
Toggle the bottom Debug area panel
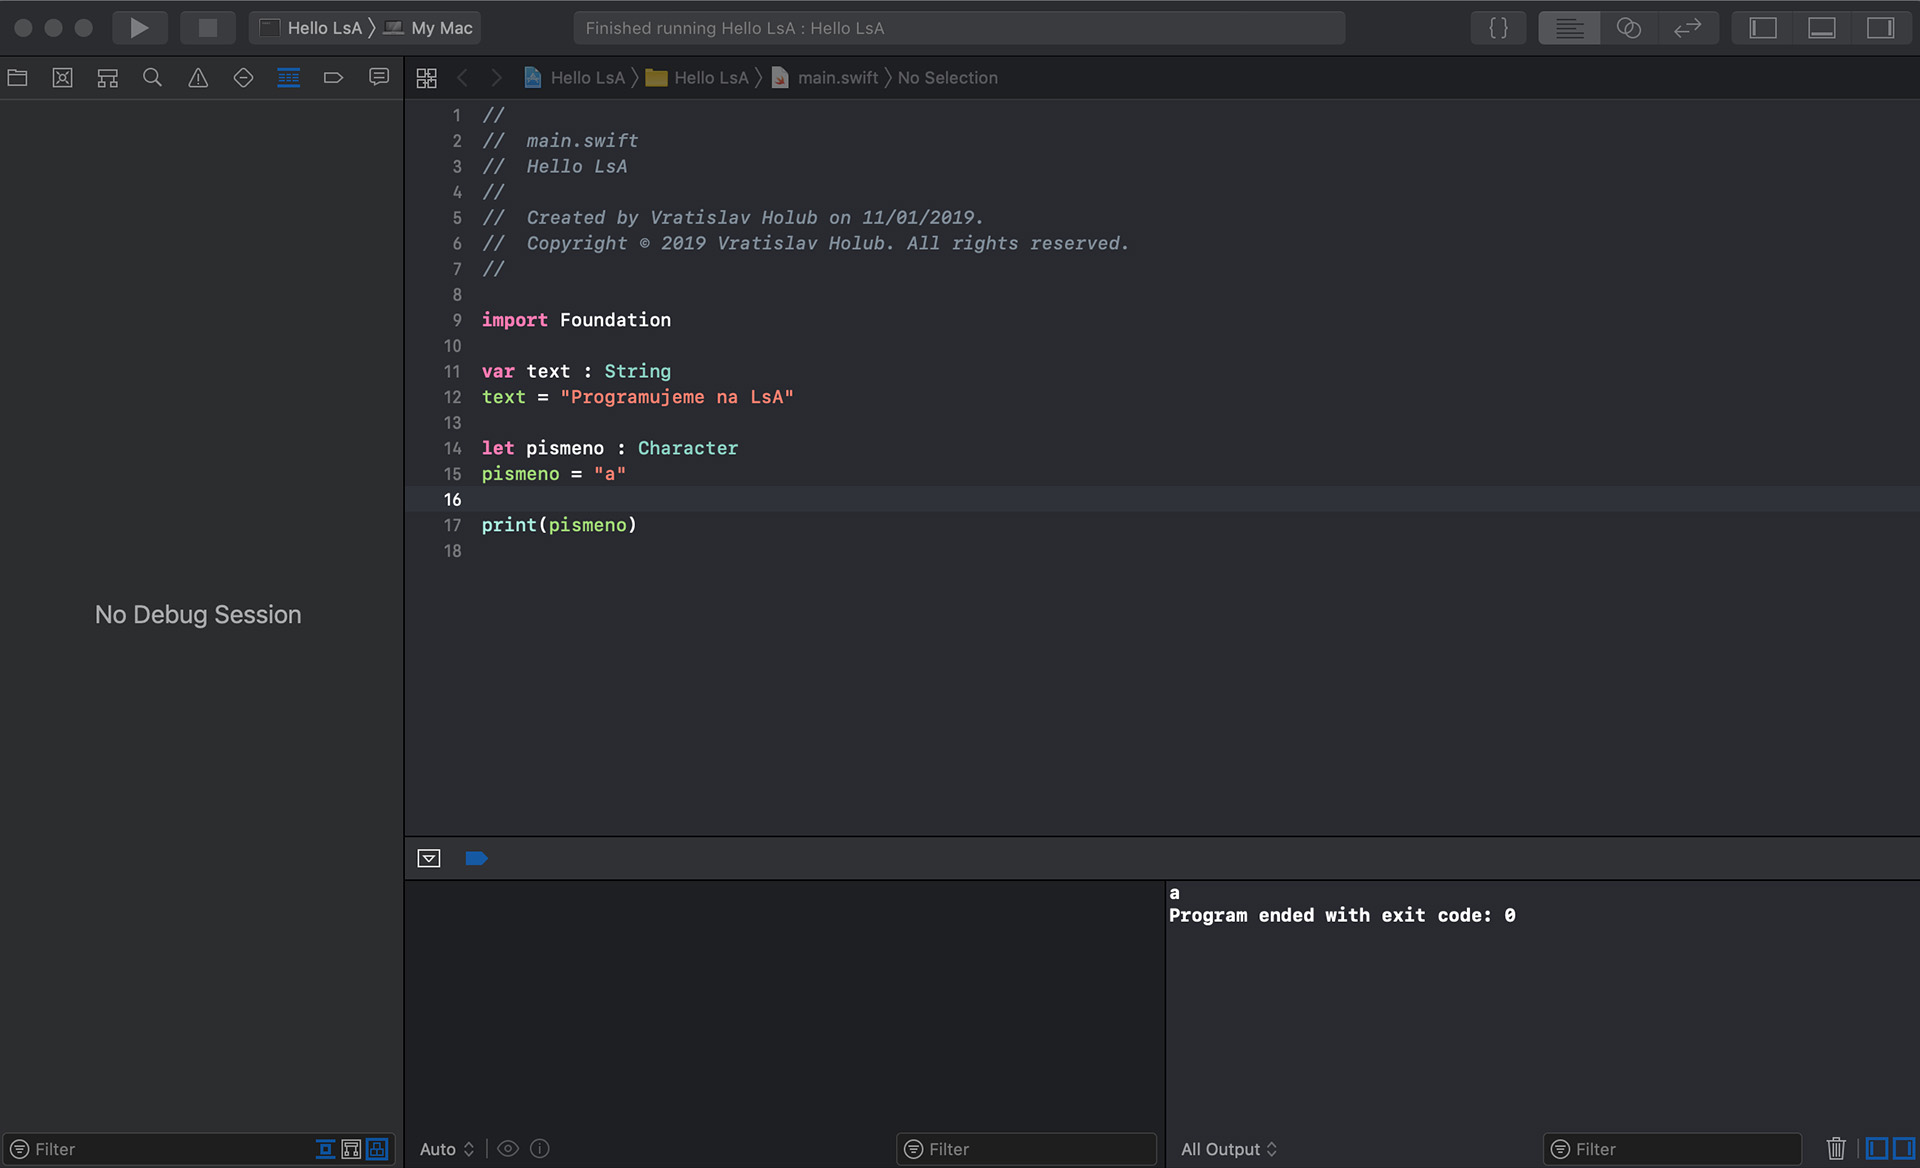(x=1821, y=28)
